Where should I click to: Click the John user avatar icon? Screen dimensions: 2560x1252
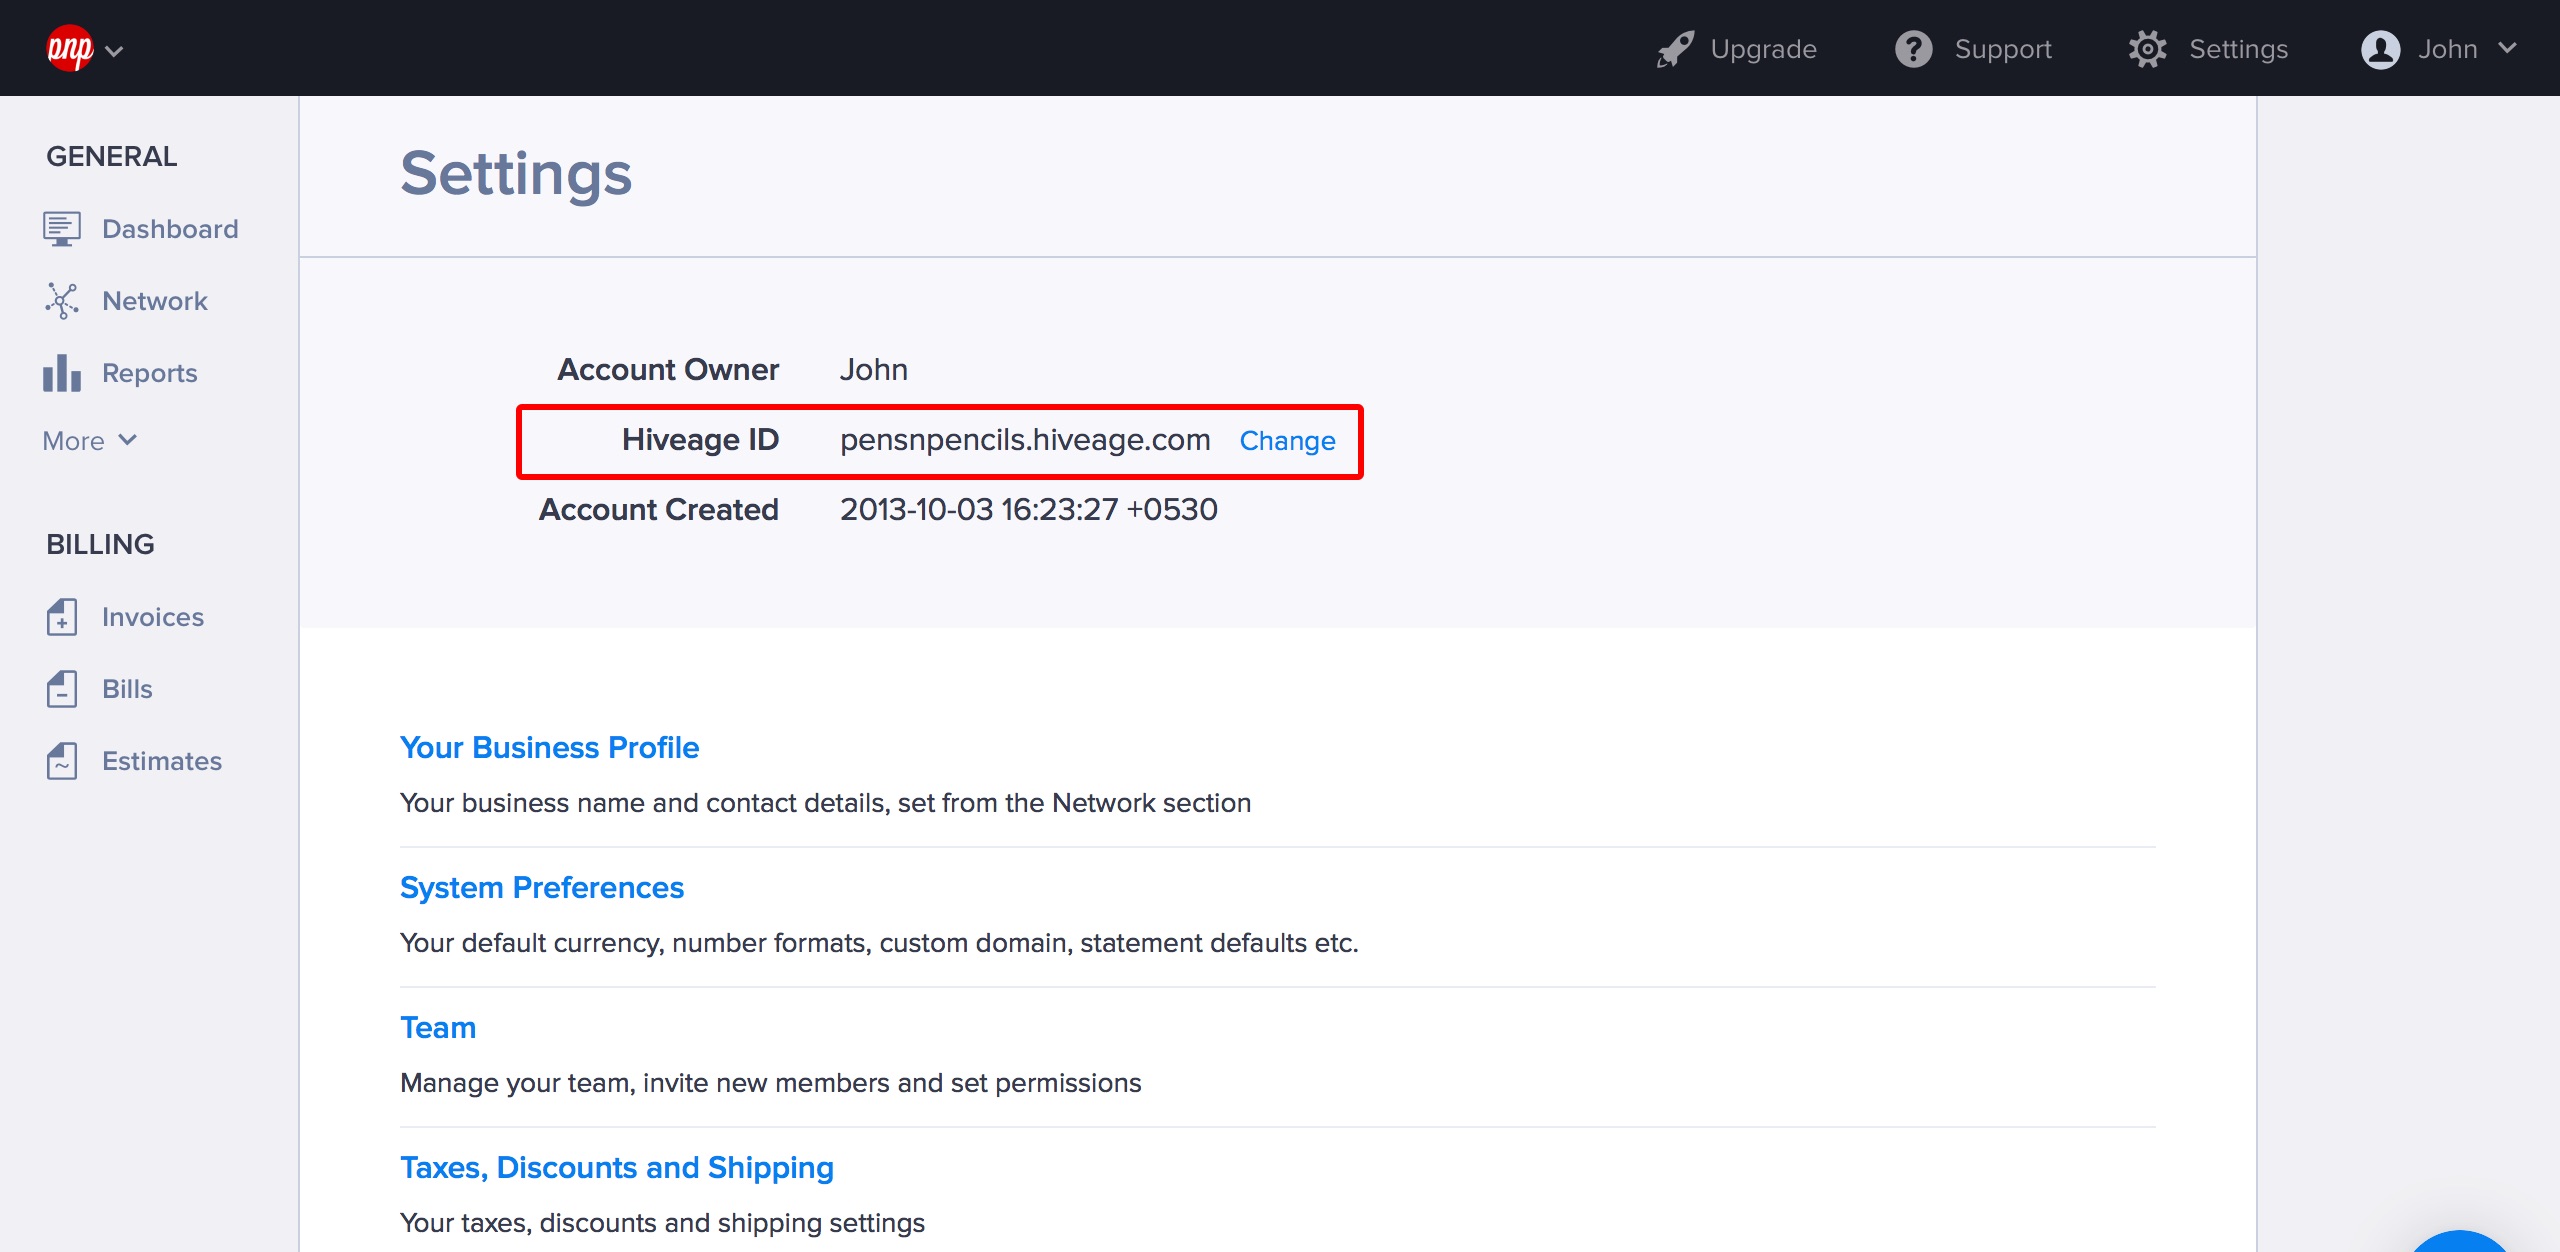tap(2380, 49)
